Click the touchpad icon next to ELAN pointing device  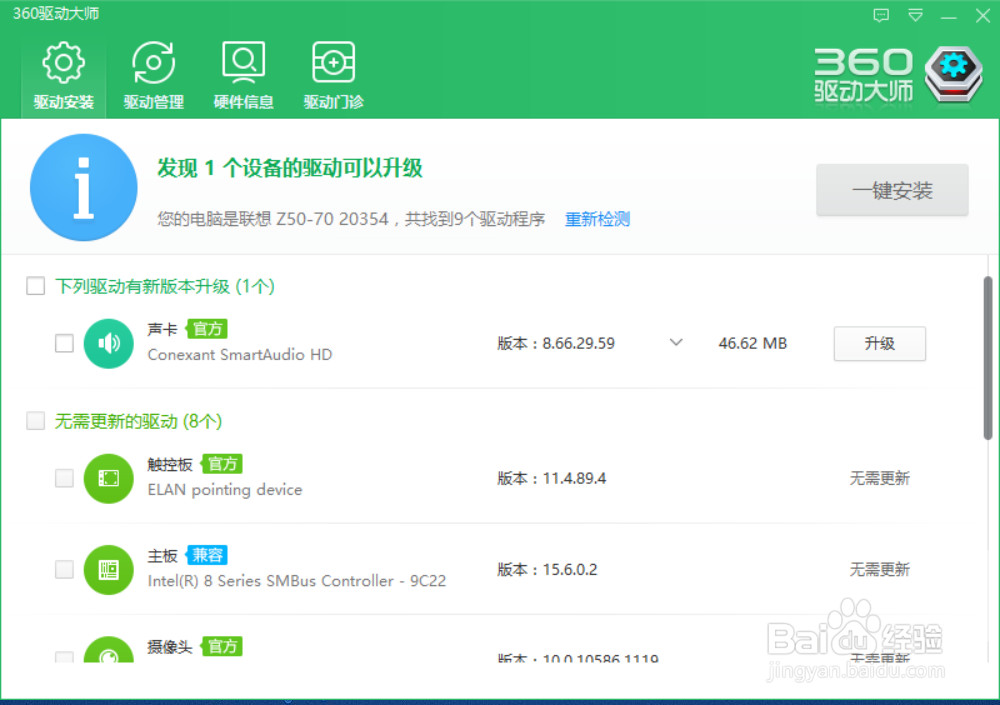click(x=108, y=478)
